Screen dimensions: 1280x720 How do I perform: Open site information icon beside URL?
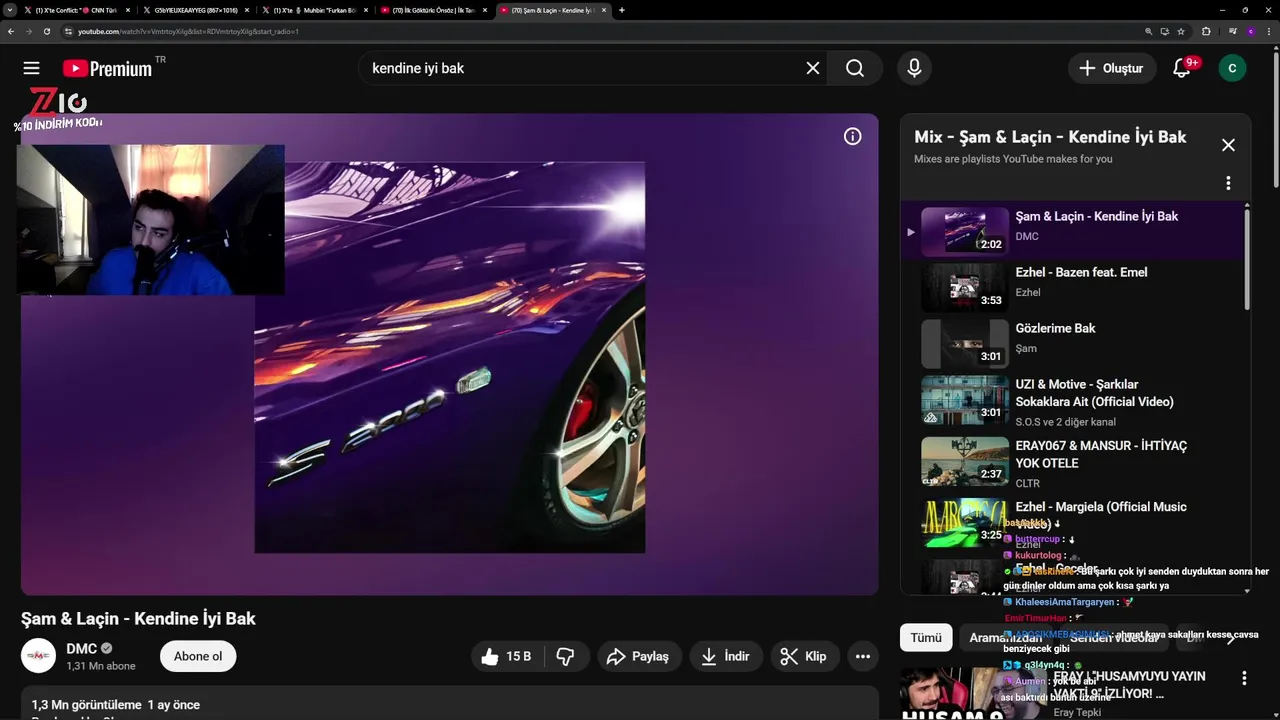click(68, 31)
